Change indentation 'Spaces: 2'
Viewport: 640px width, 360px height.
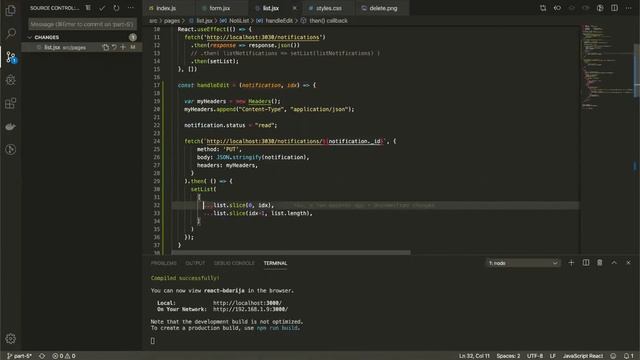click(x=508, y=356)
